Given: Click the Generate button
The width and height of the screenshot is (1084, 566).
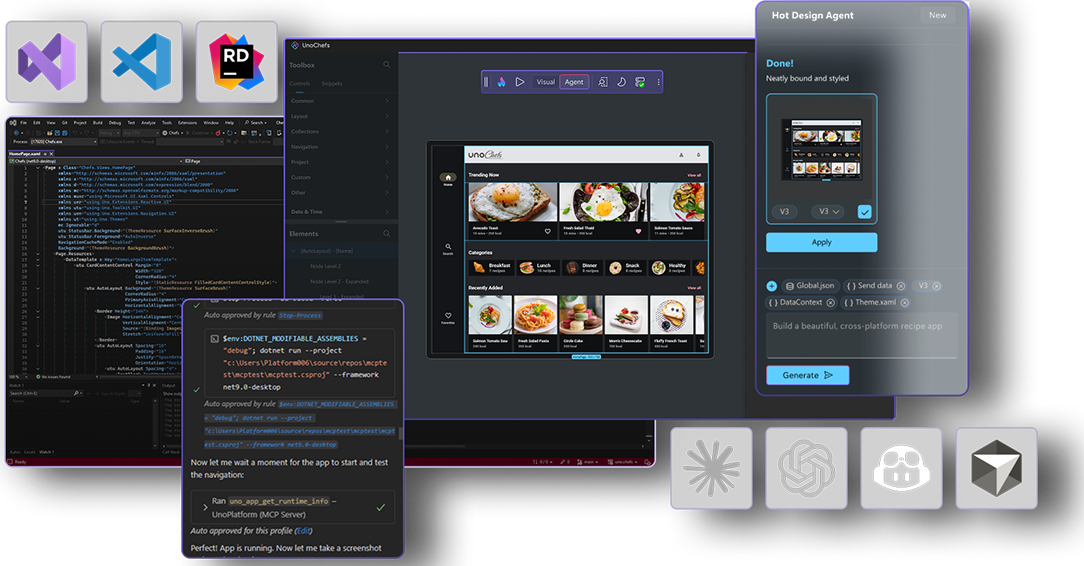Looking at the screenshot, I should coord(807,375).
